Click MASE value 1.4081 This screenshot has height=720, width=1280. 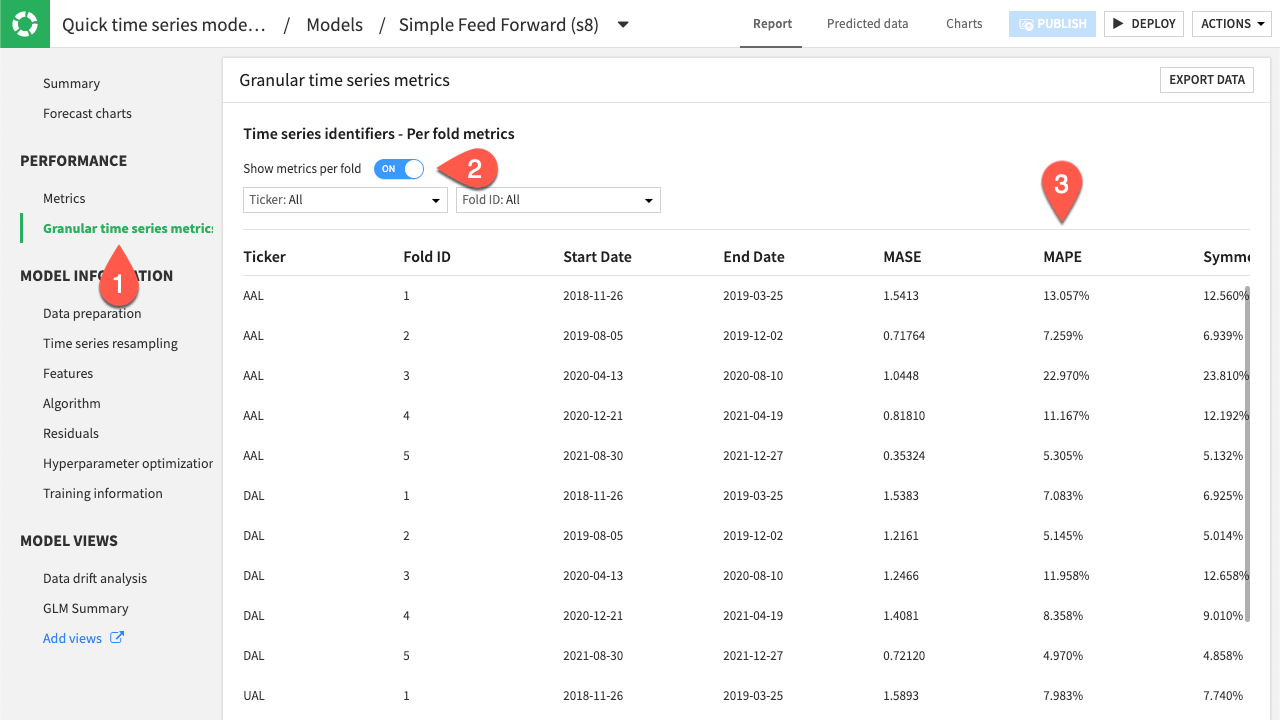(901, 616)
